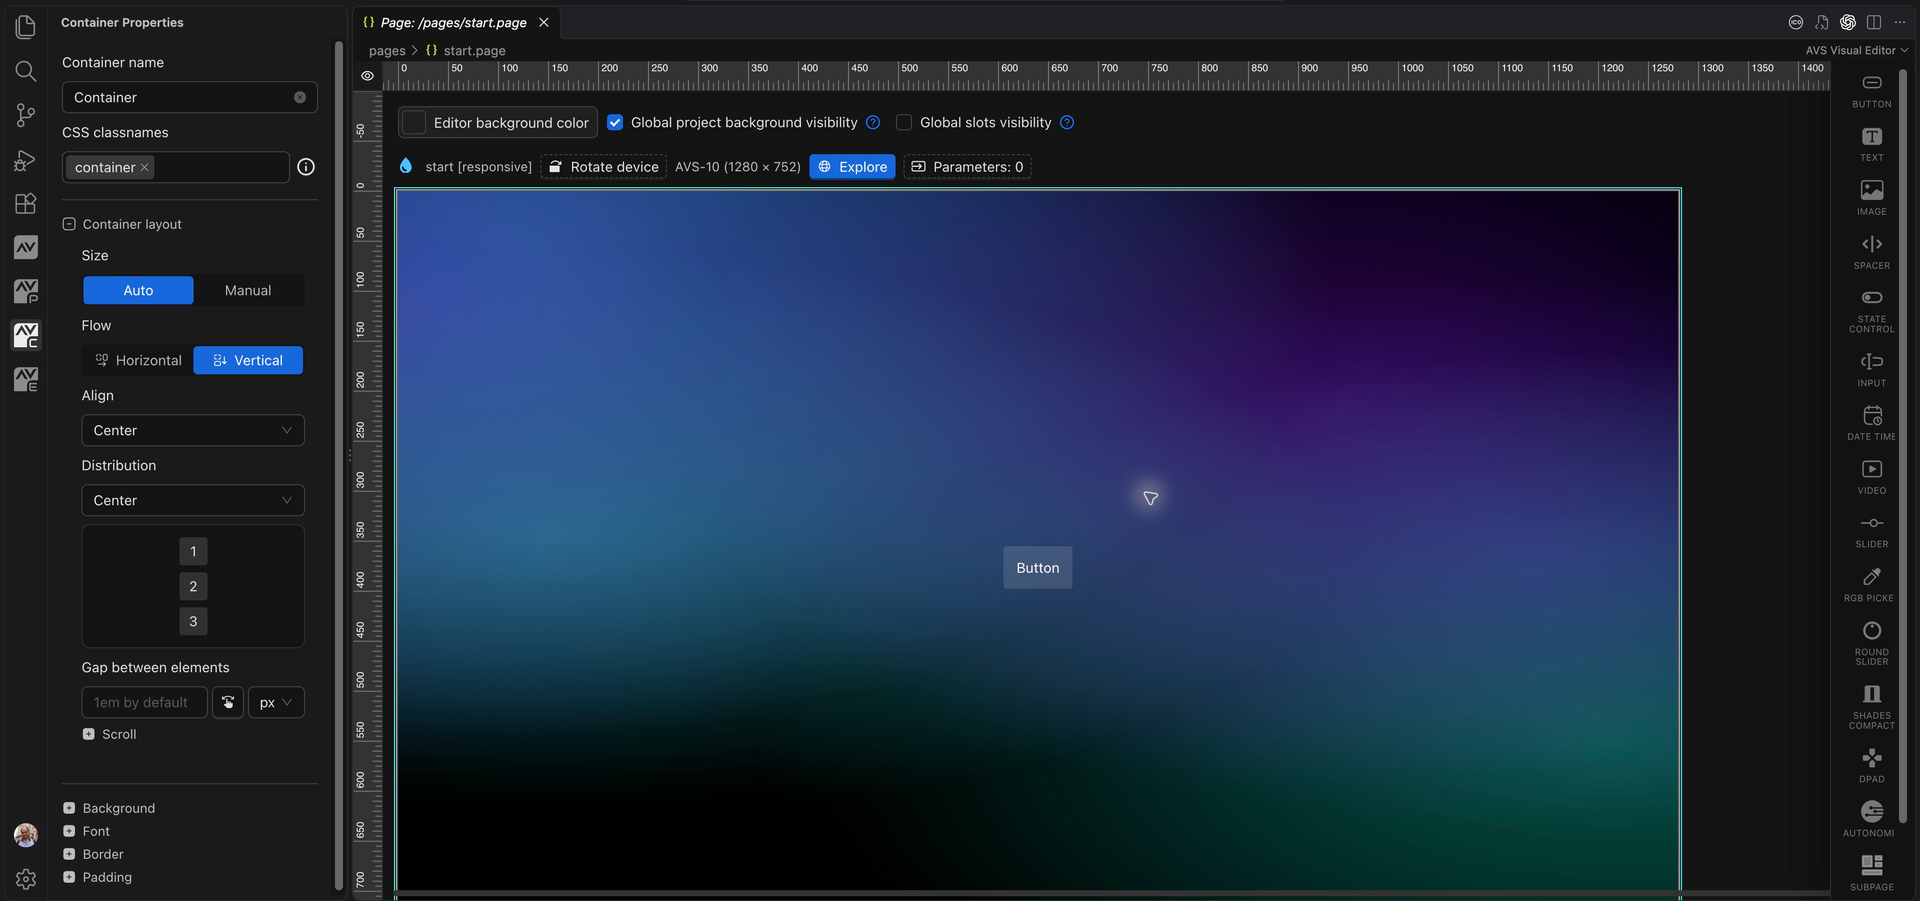Toggle the ruler eye visibility icon

[x=368, y=76]
